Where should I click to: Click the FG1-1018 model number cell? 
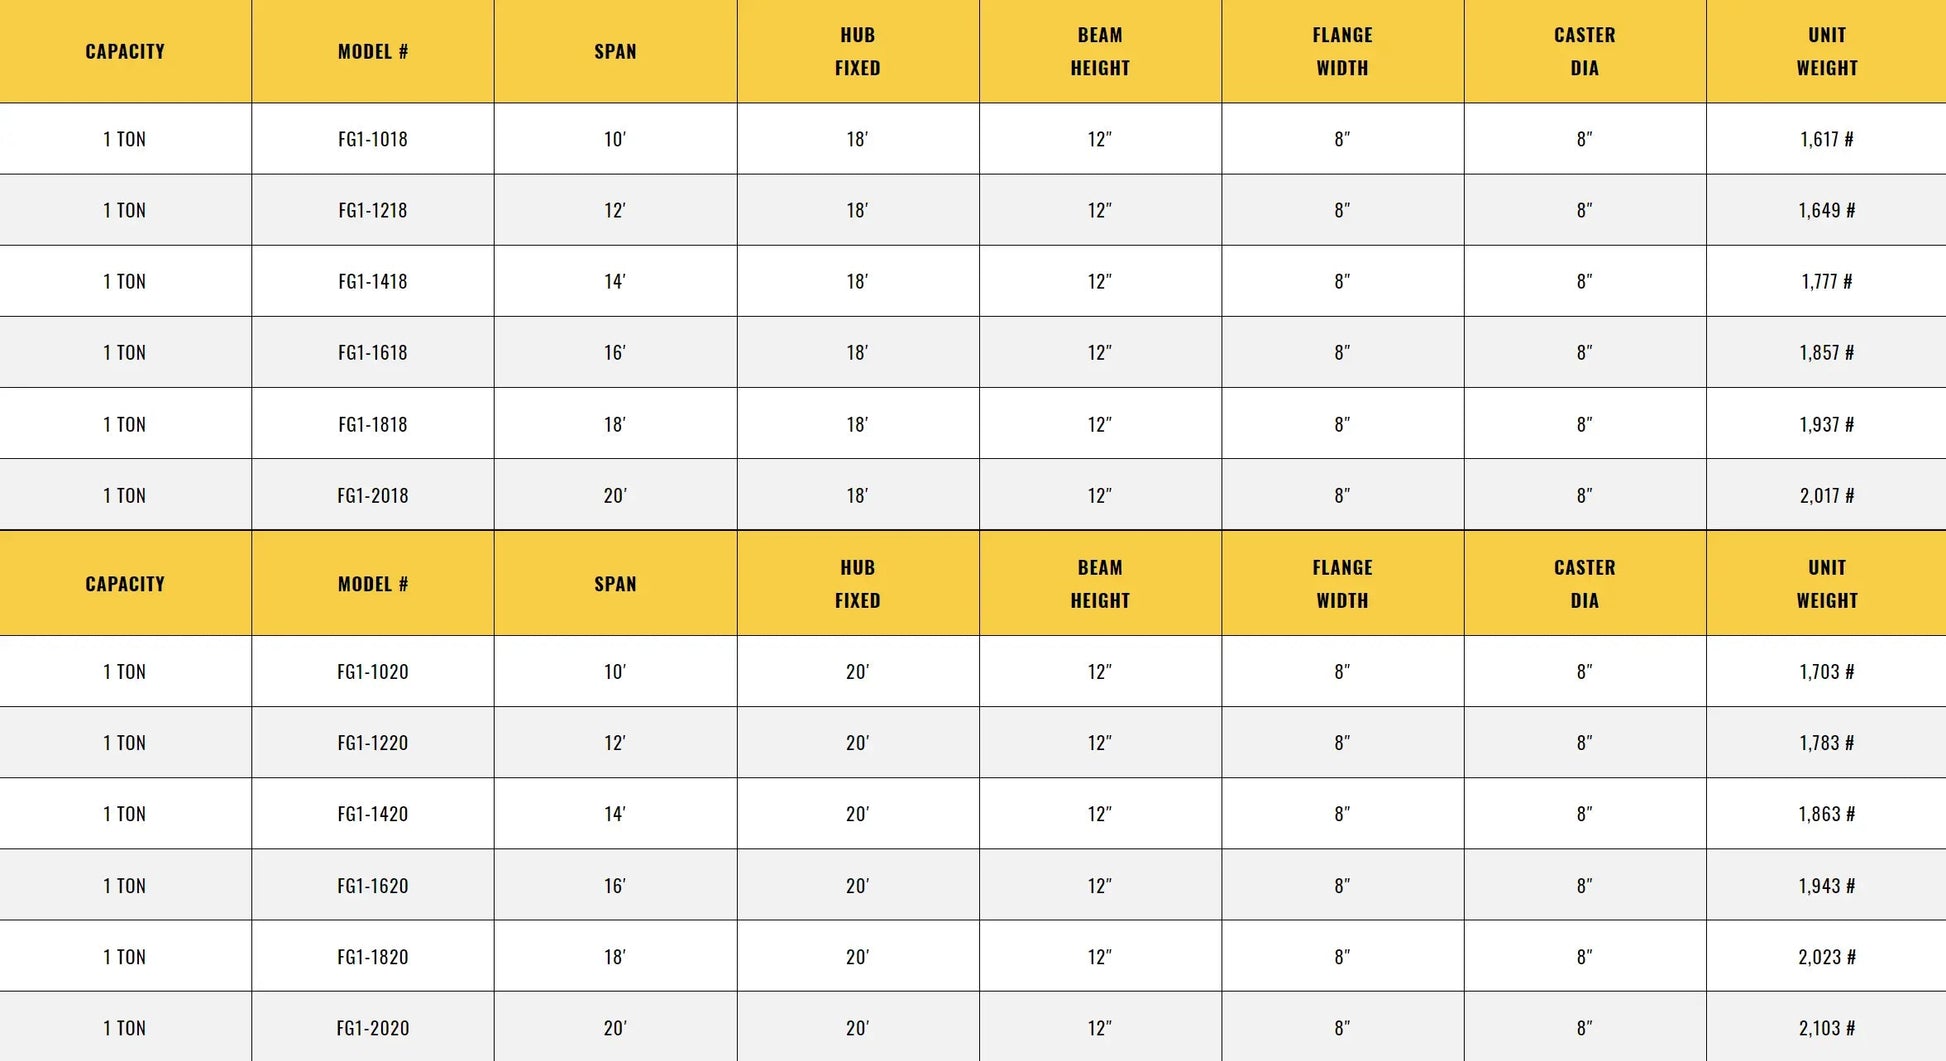pos(372,139)
